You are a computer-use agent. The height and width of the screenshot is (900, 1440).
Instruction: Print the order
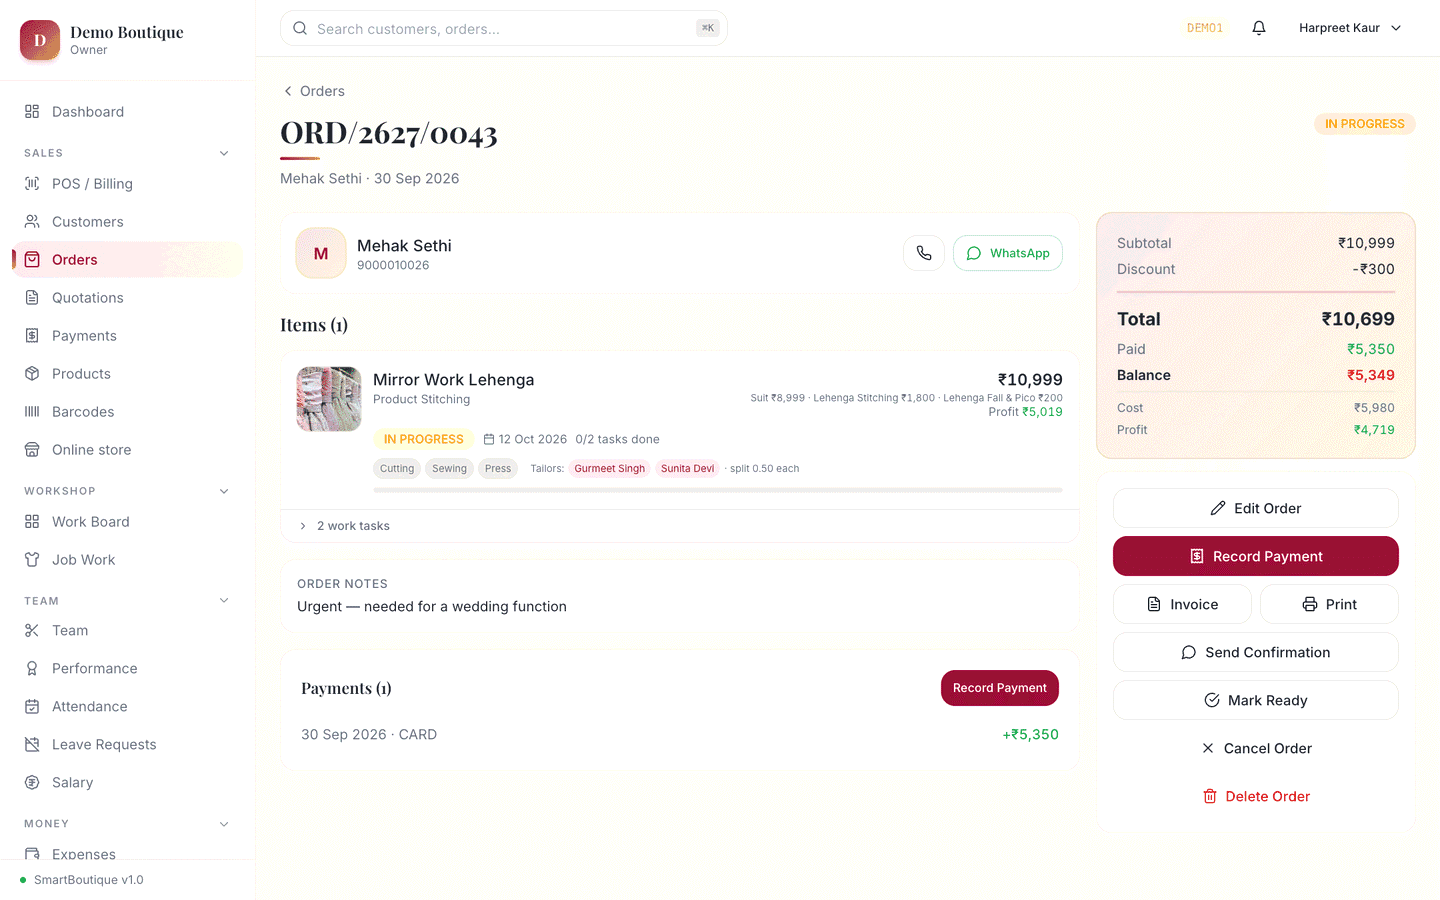click(x=1329, y=604)
